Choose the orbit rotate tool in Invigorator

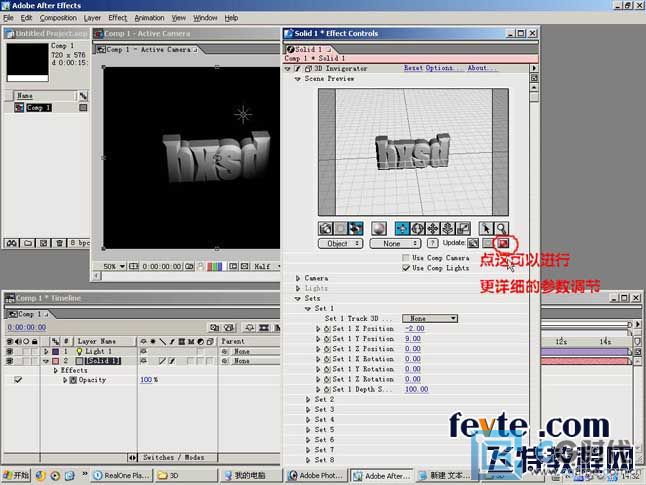pos(417,228)
